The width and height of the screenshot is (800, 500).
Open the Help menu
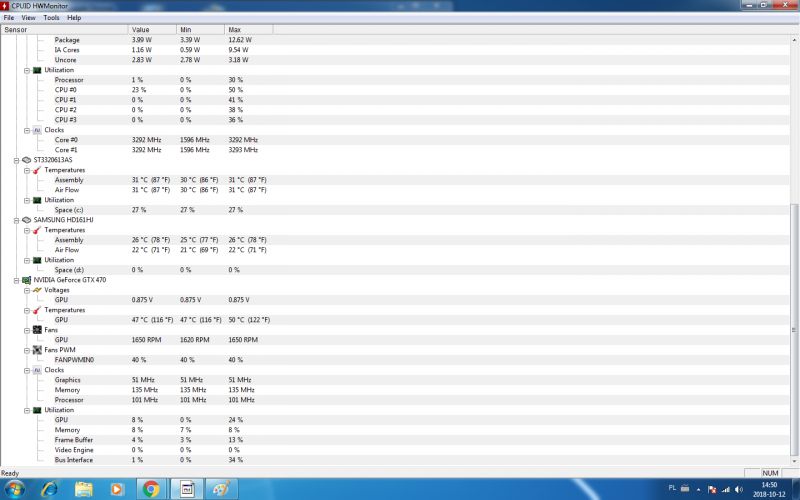point(74,17)
